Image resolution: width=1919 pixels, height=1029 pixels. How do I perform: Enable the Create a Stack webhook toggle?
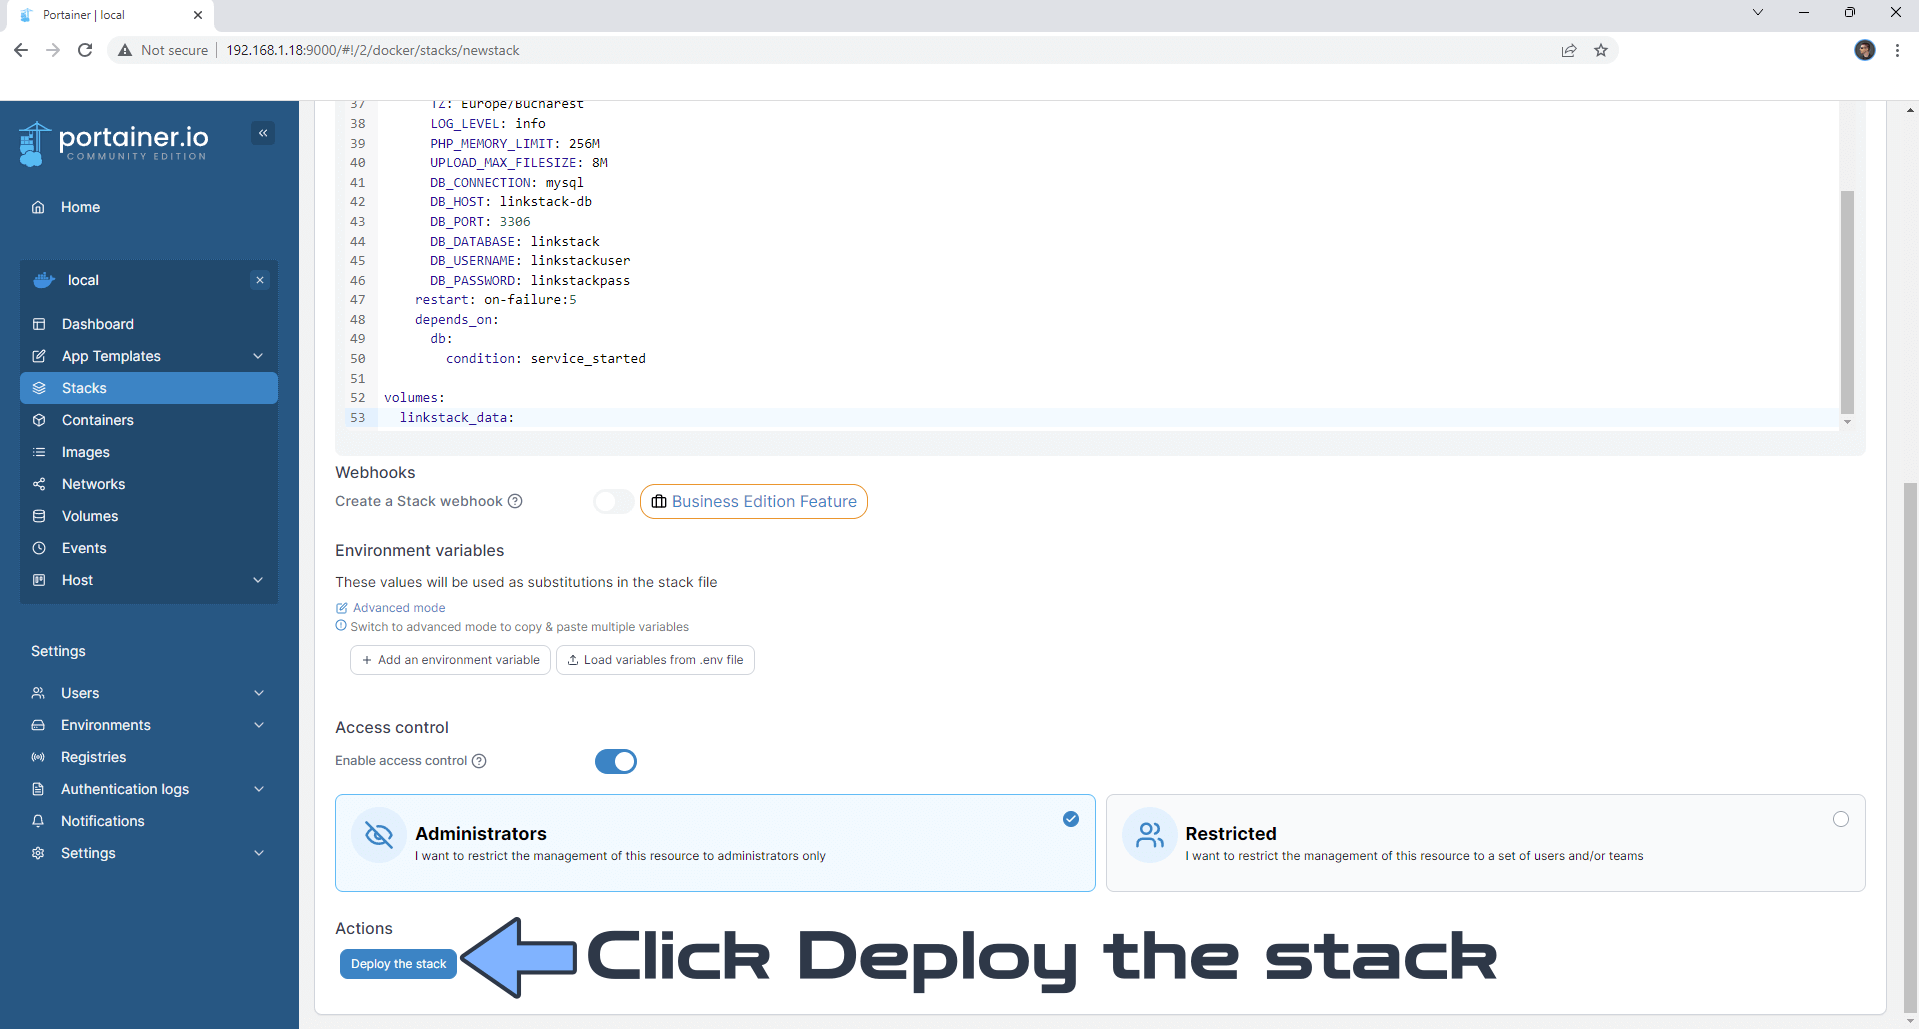[613, 501]
